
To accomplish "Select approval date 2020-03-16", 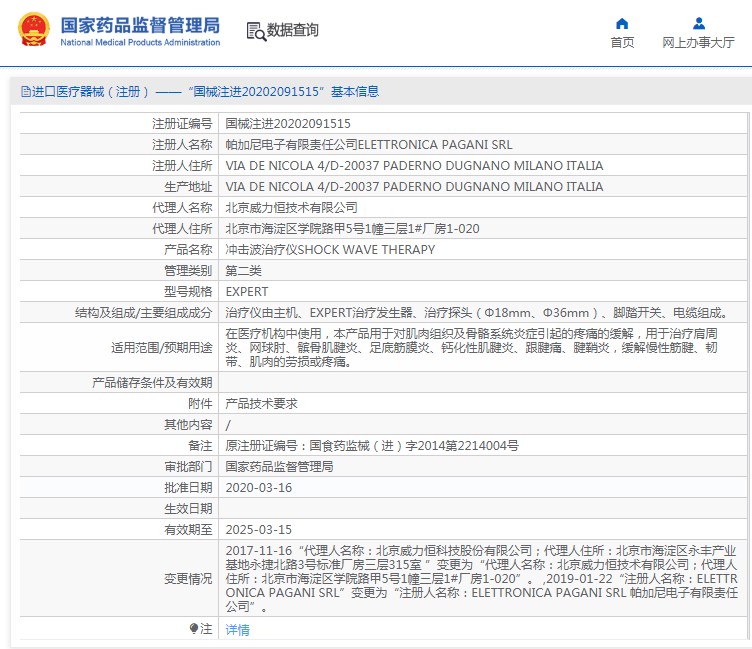I will point(259,487).
